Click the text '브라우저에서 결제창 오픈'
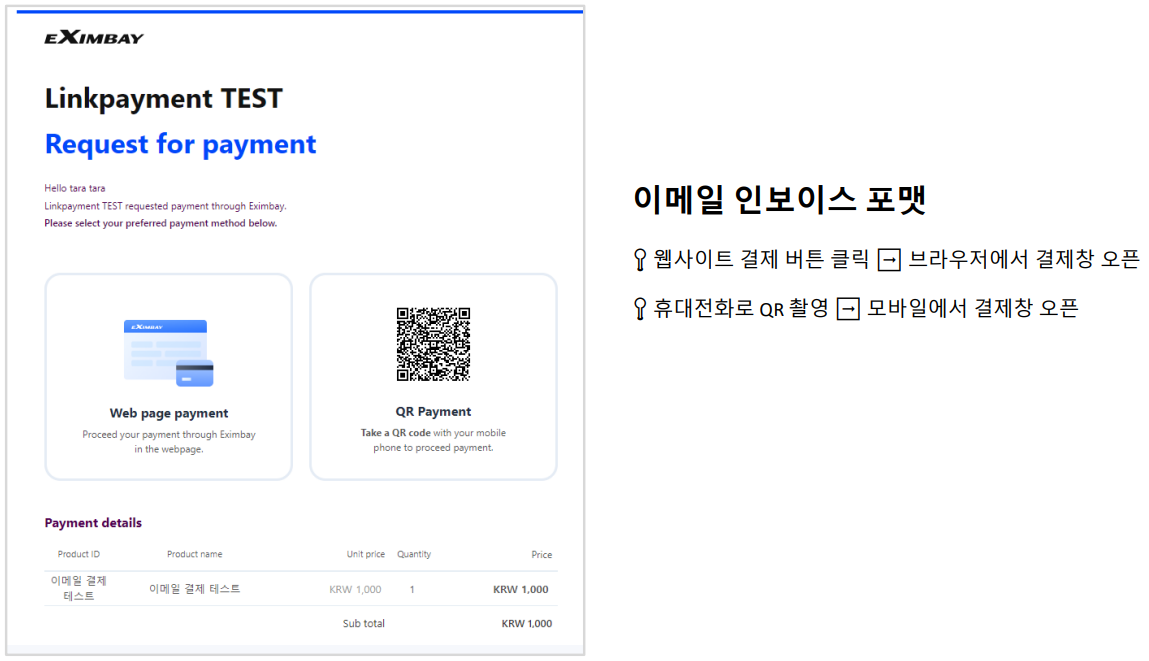Screen dimensions: 1149x661 coord(1024,259)
